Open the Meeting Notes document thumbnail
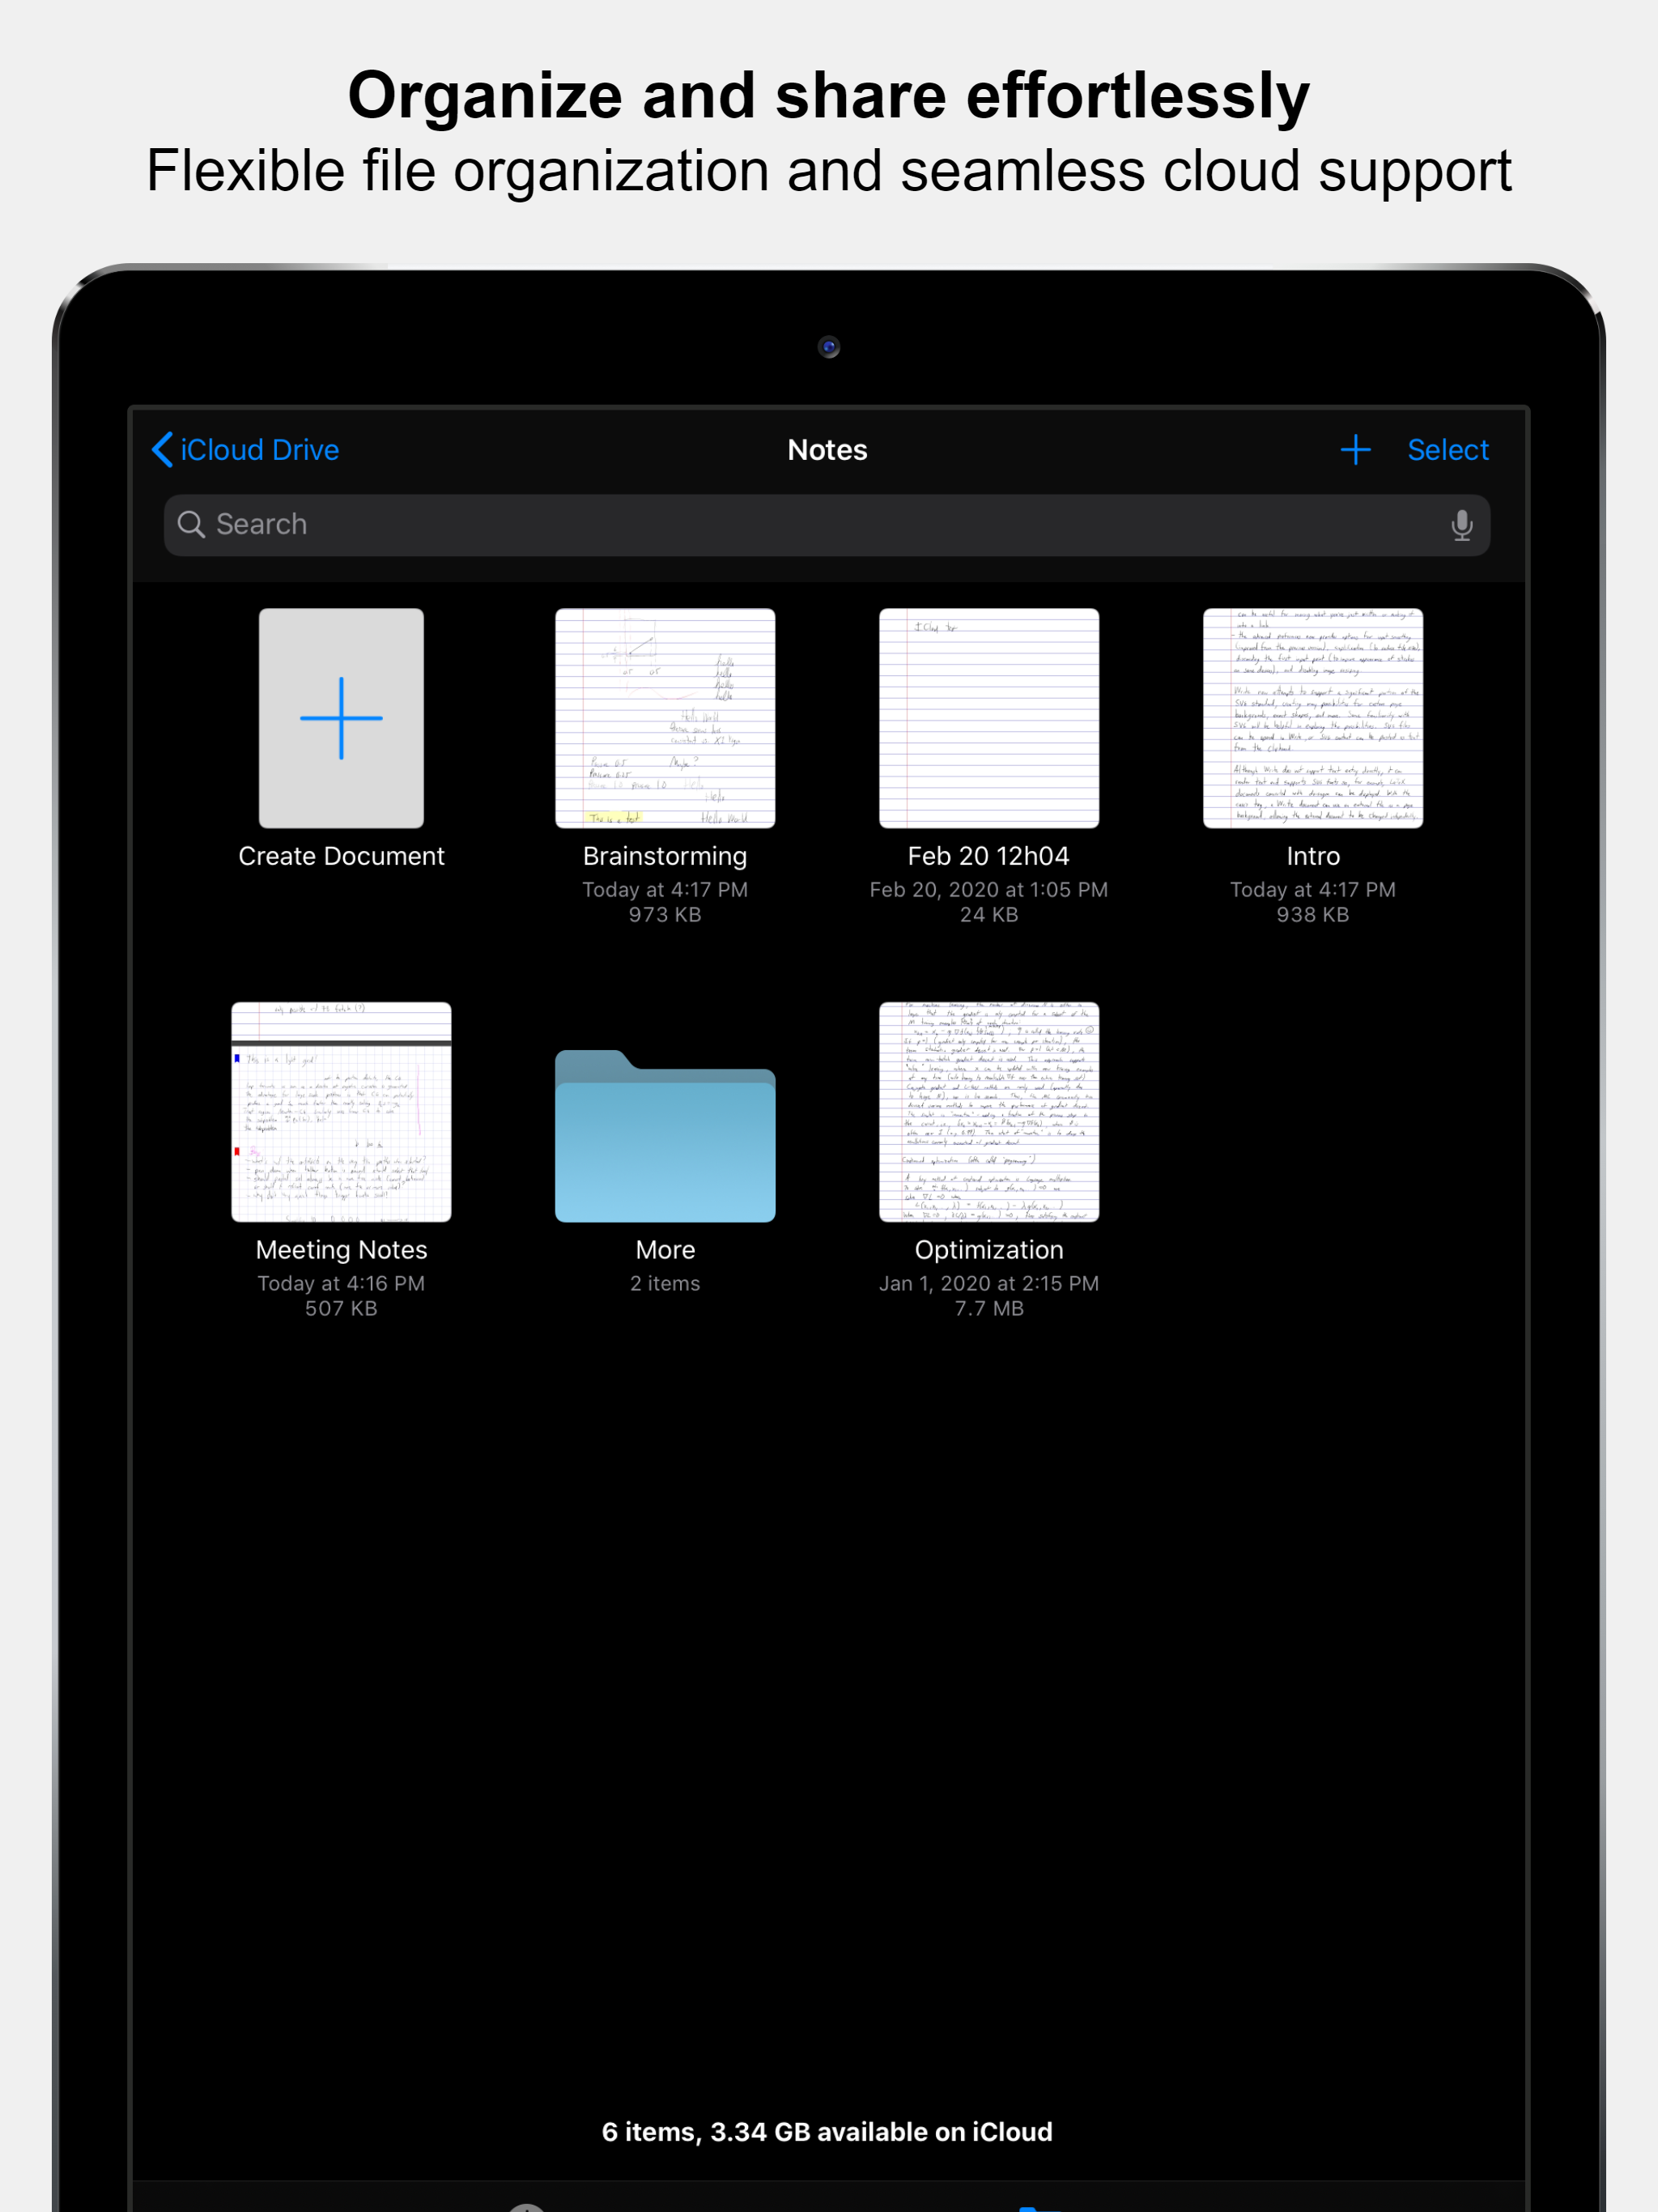This screenshot has width=1658, height=2212. pos(341,1111)
